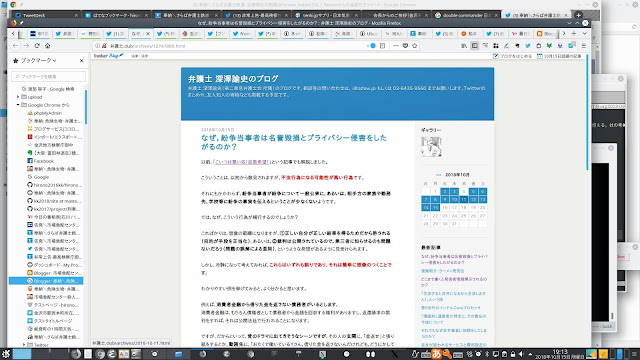Open bookmarks sidebar switcher dropdown
The height and width of the screenshot is (360, 640).
click(x=38, y=60)
